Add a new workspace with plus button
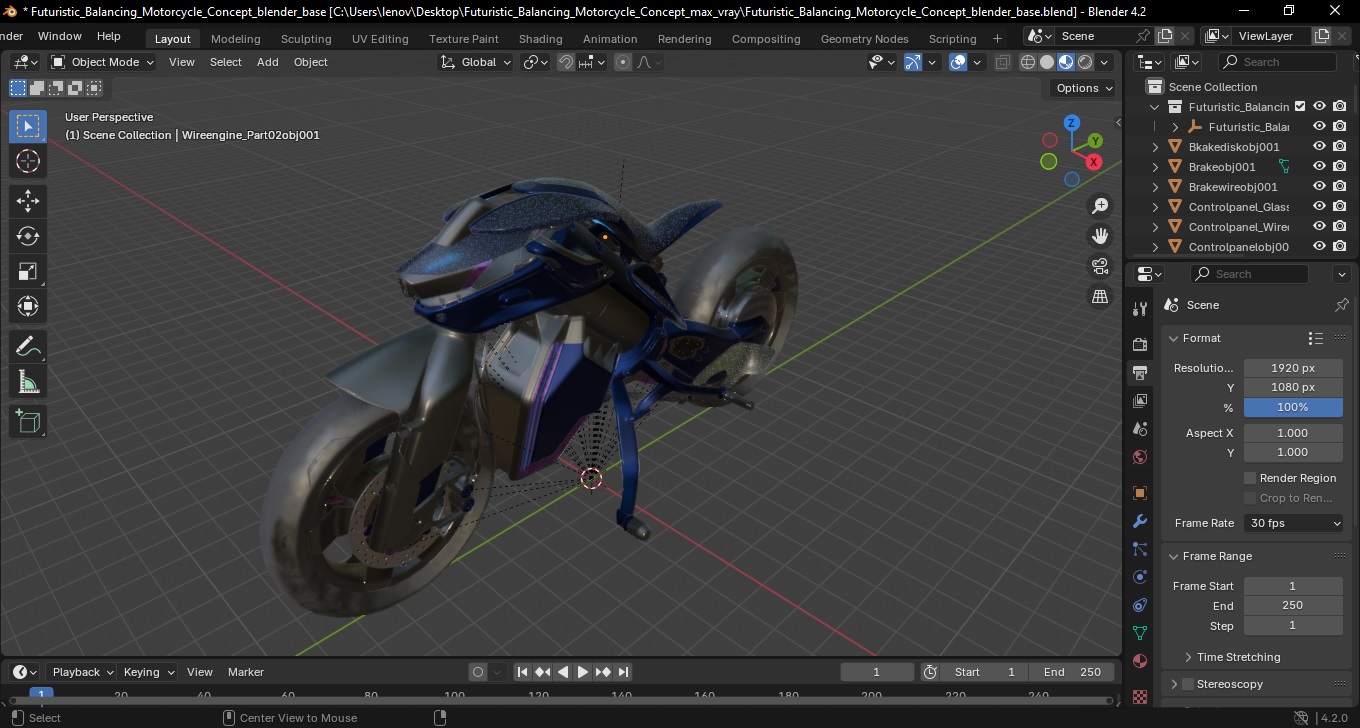 [997, 39]
